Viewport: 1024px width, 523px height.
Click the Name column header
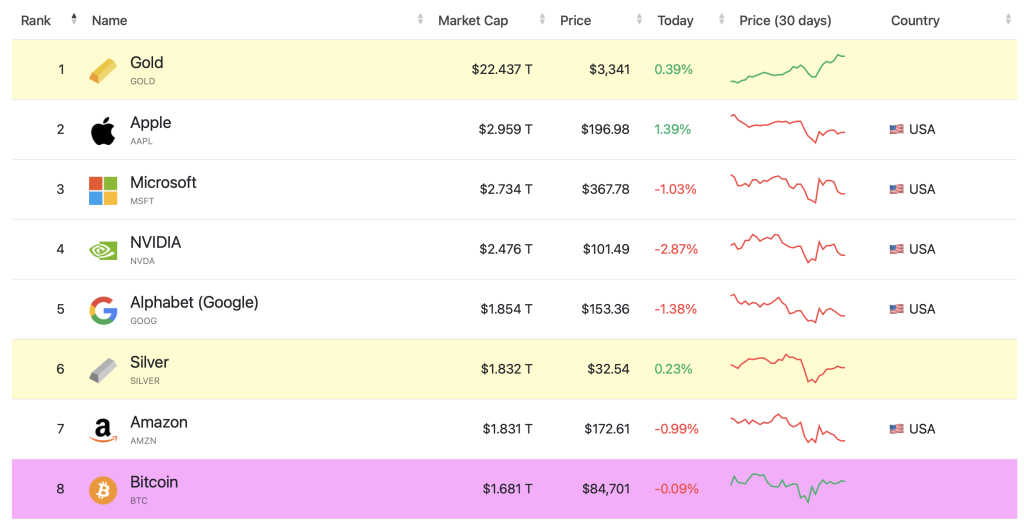[x=109, y=20]
